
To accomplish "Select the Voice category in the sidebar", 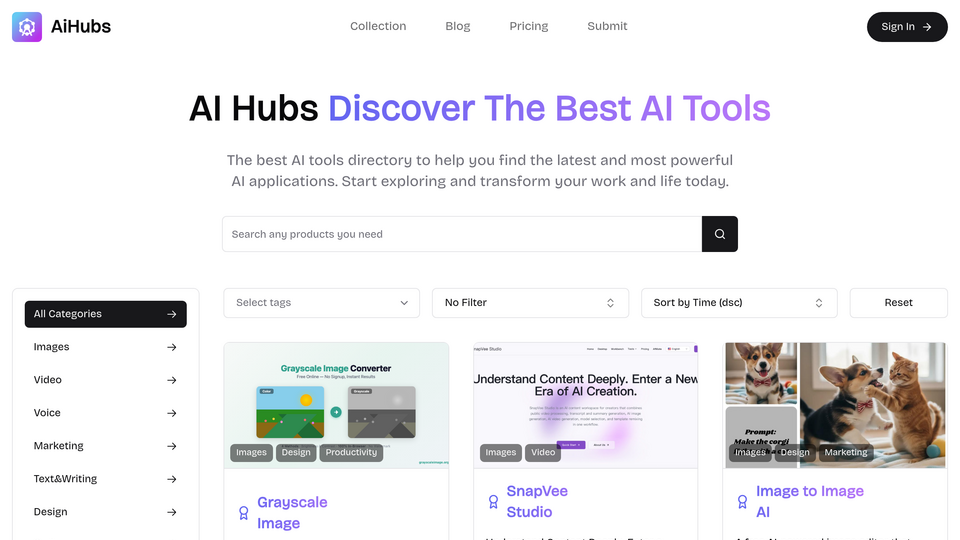I will tap(106, 413).
